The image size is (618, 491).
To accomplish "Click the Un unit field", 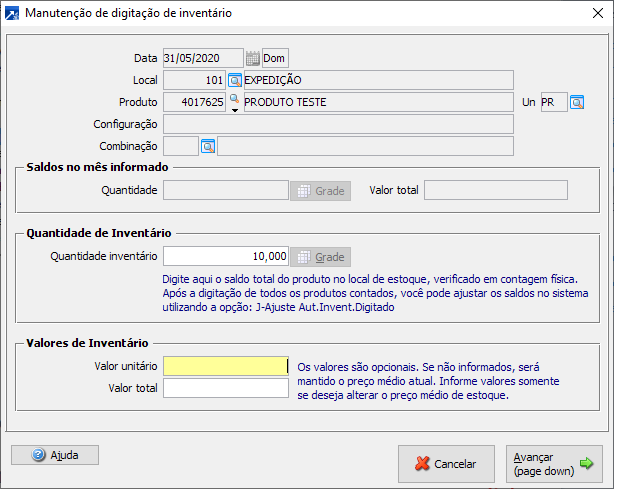I will [553, 102].
